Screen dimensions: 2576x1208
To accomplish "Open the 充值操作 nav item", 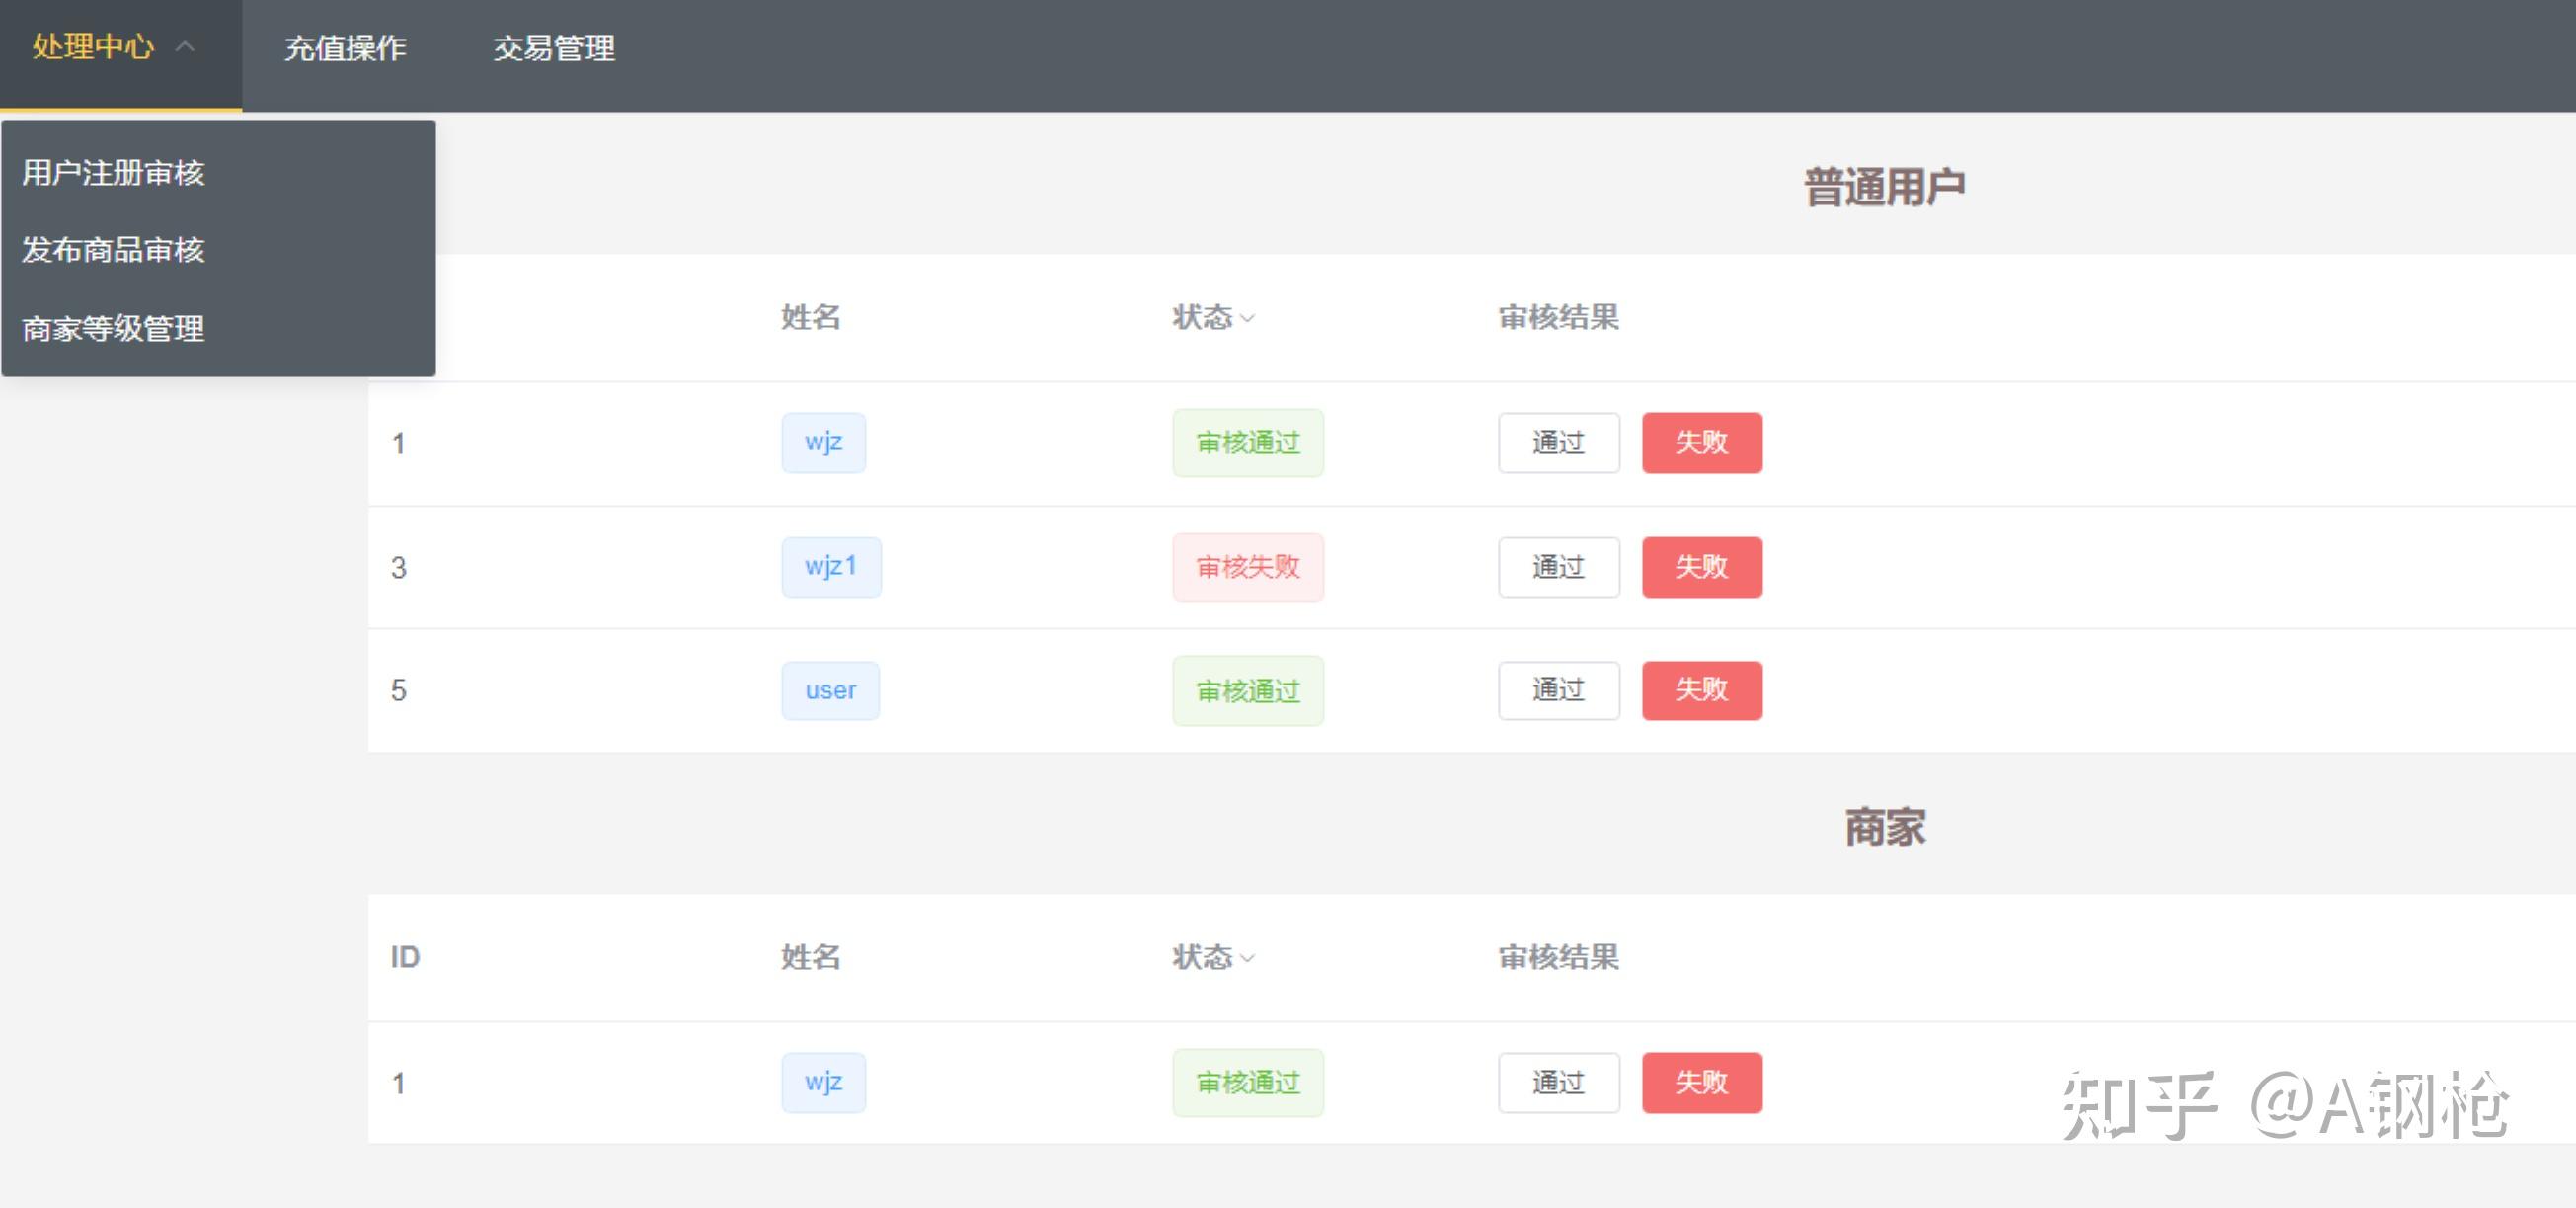I will click(345, 47).
